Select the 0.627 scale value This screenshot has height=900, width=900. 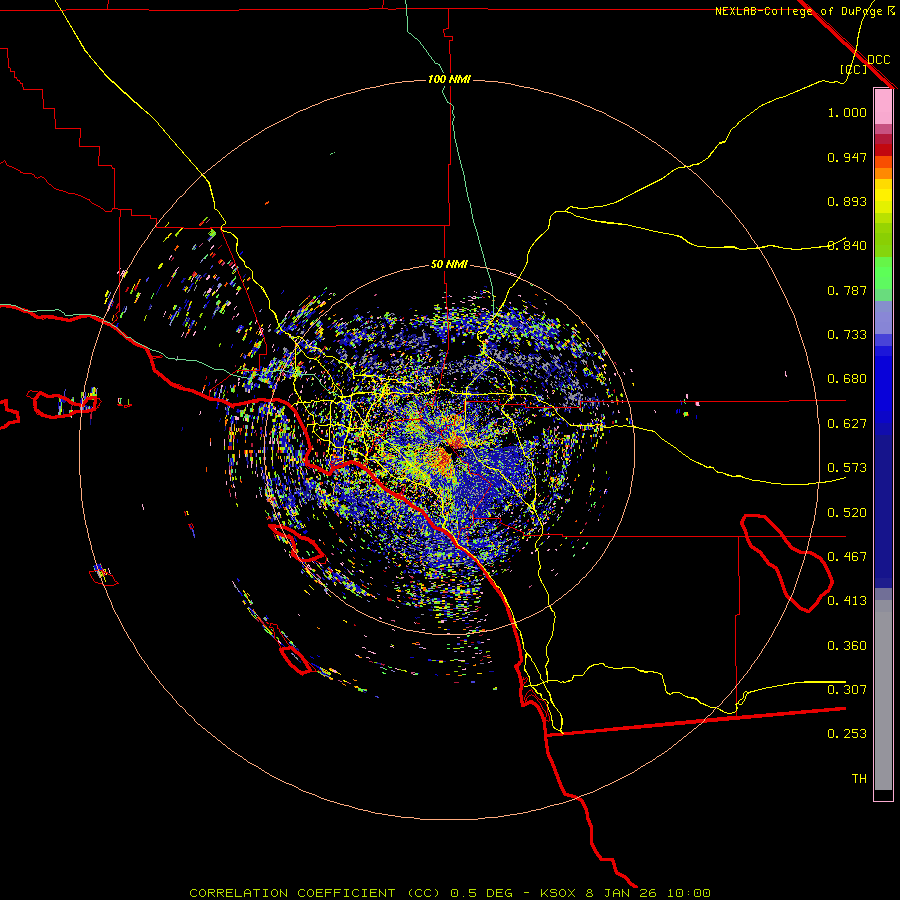(847, 424)
